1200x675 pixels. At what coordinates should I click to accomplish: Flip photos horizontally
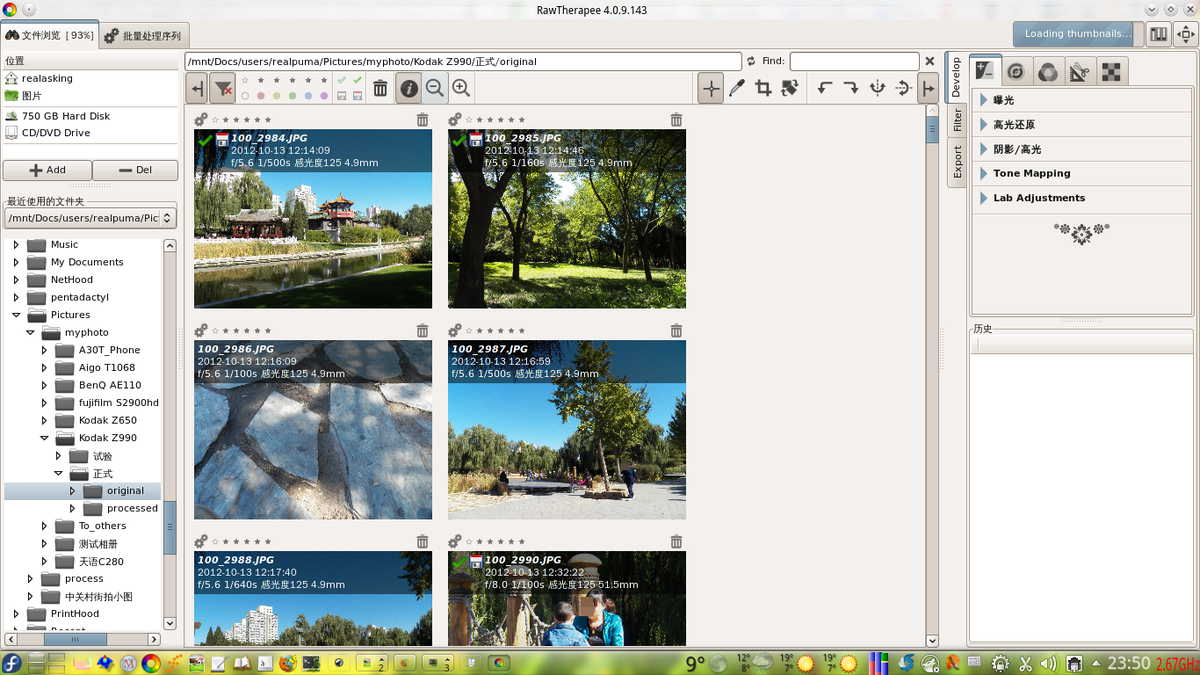click(877, 88)
